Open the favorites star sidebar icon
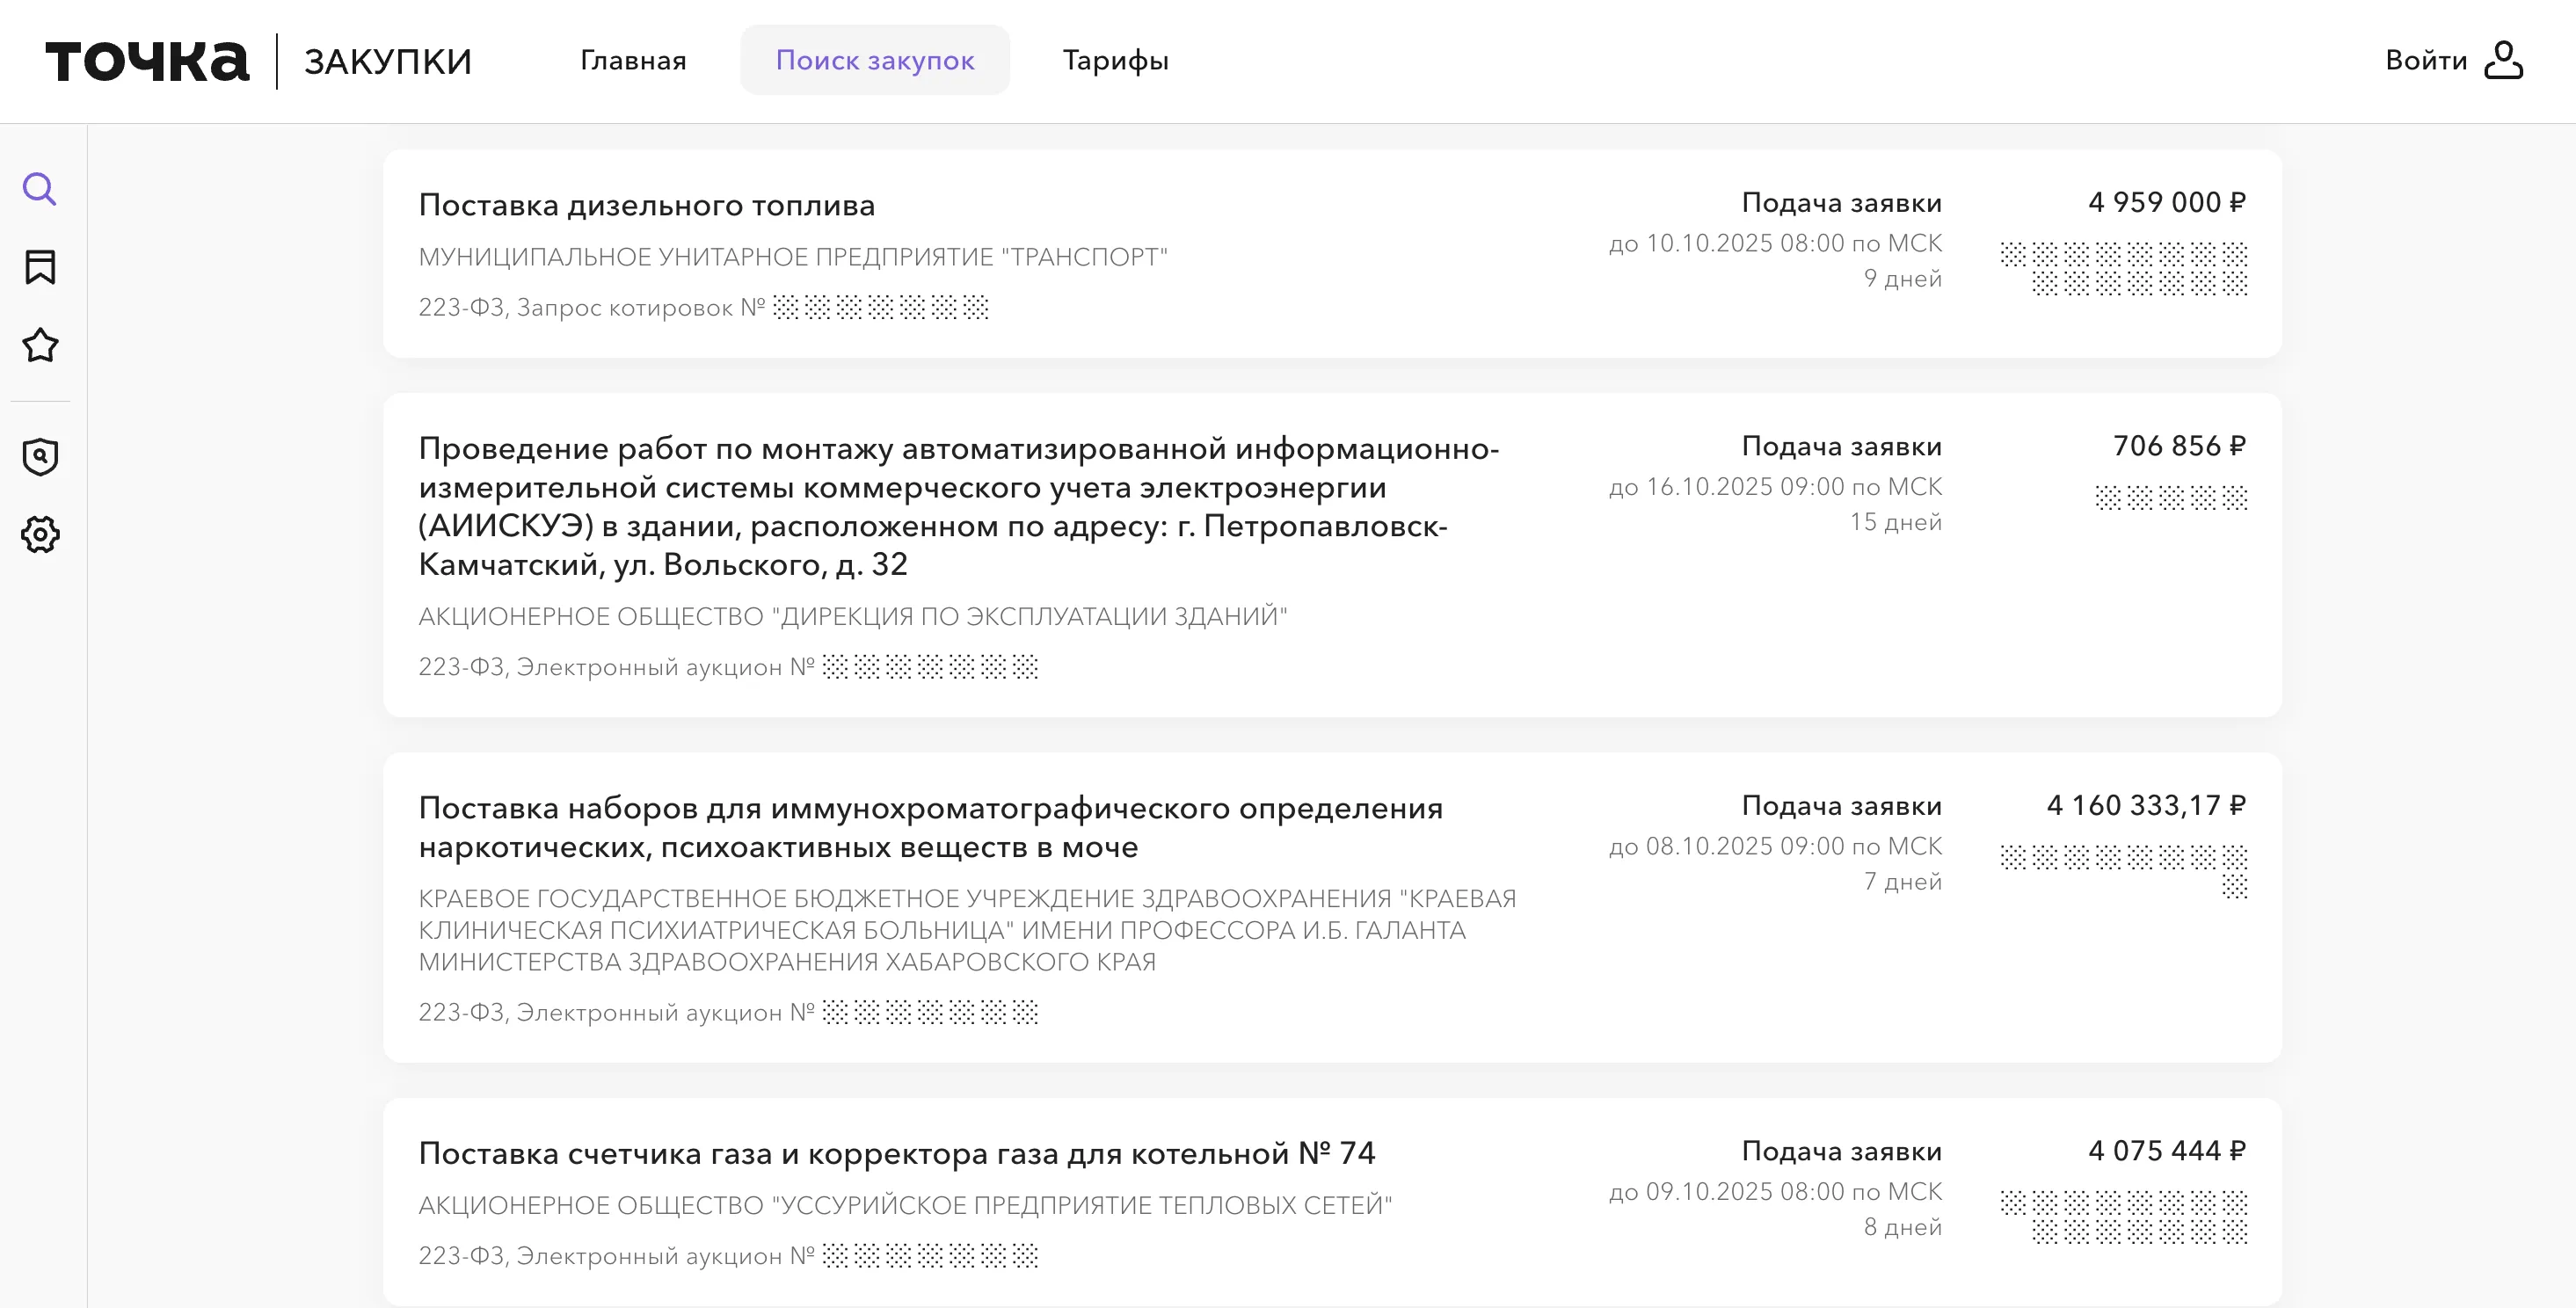The width and height of the screenshot is (2576, 1308). 40,345
